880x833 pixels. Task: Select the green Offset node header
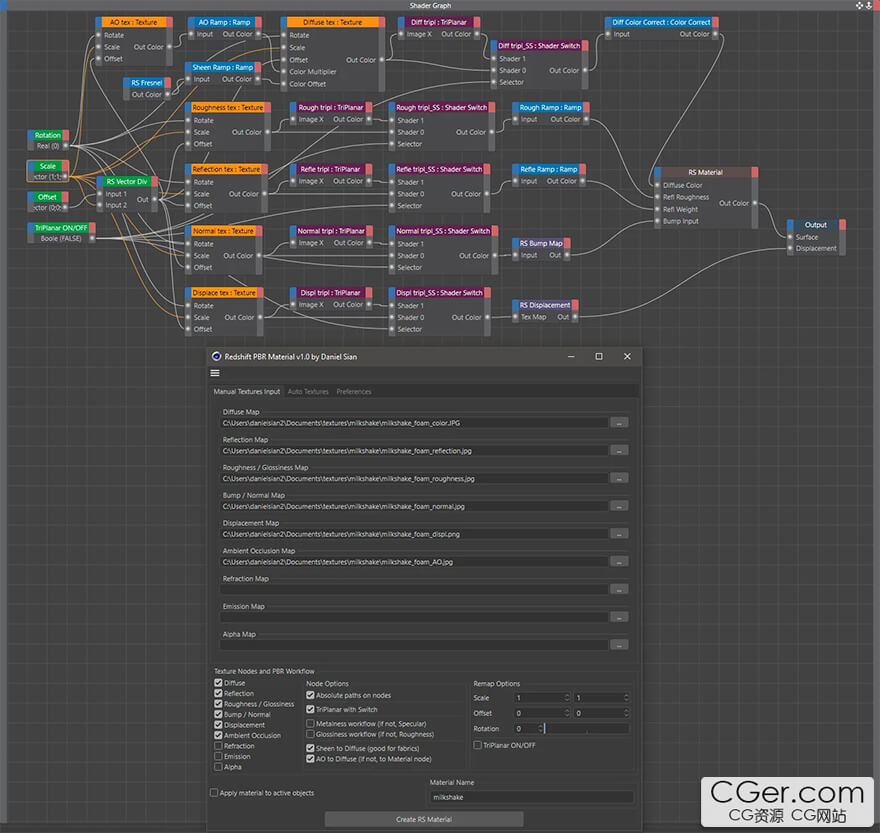48,197
